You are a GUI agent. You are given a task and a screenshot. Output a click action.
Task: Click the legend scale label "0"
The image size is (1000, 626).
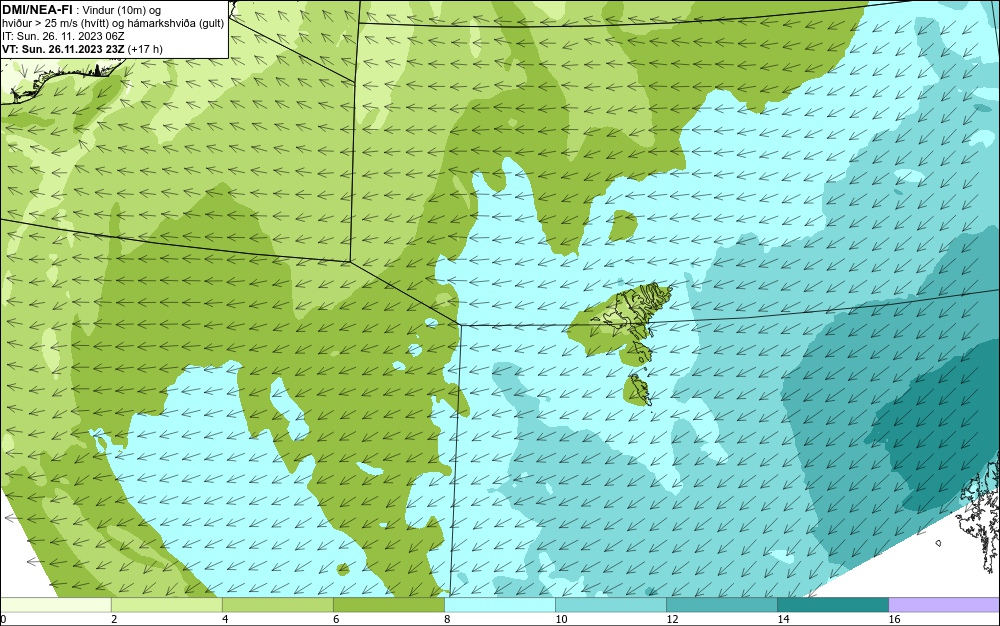[x=3, y=619]
